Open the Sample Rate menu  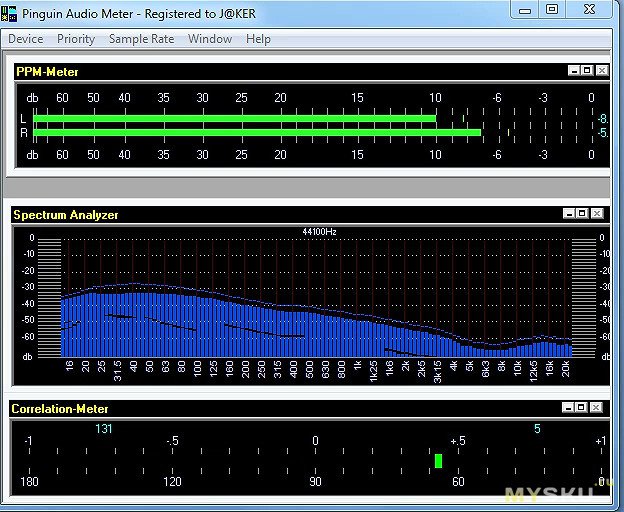point(141,39)
